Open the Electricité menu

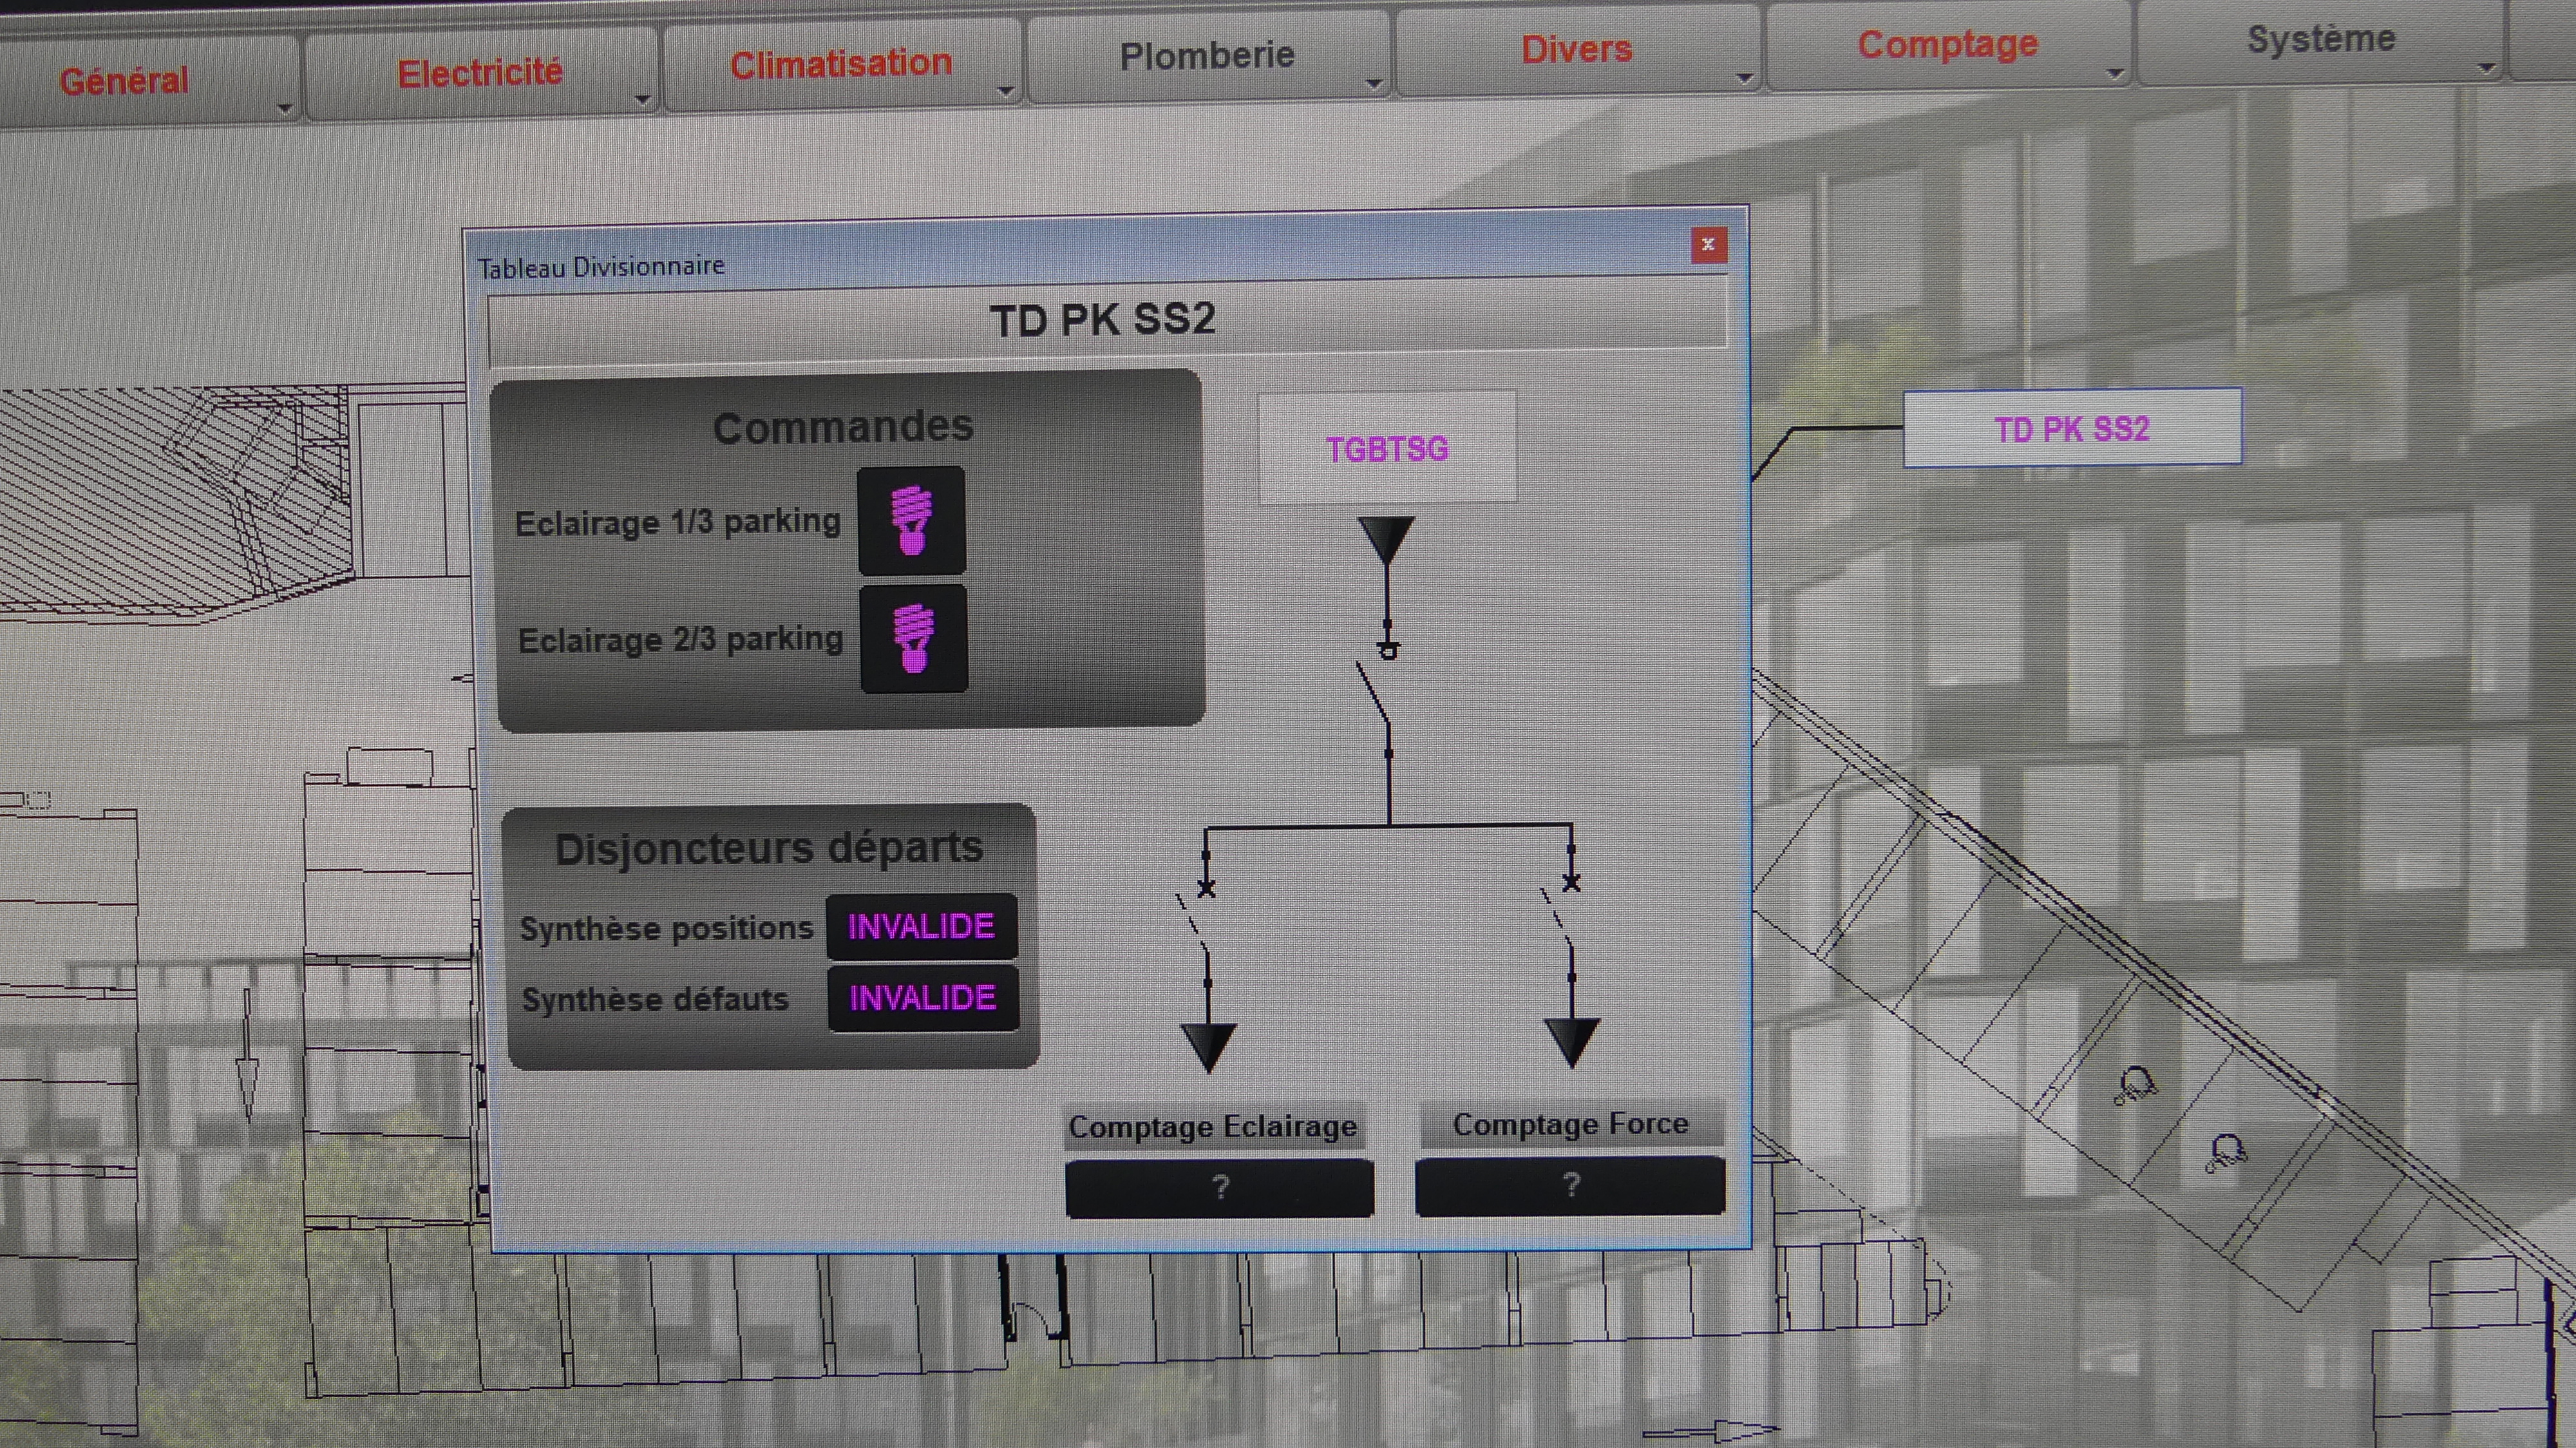coord(480,73)
